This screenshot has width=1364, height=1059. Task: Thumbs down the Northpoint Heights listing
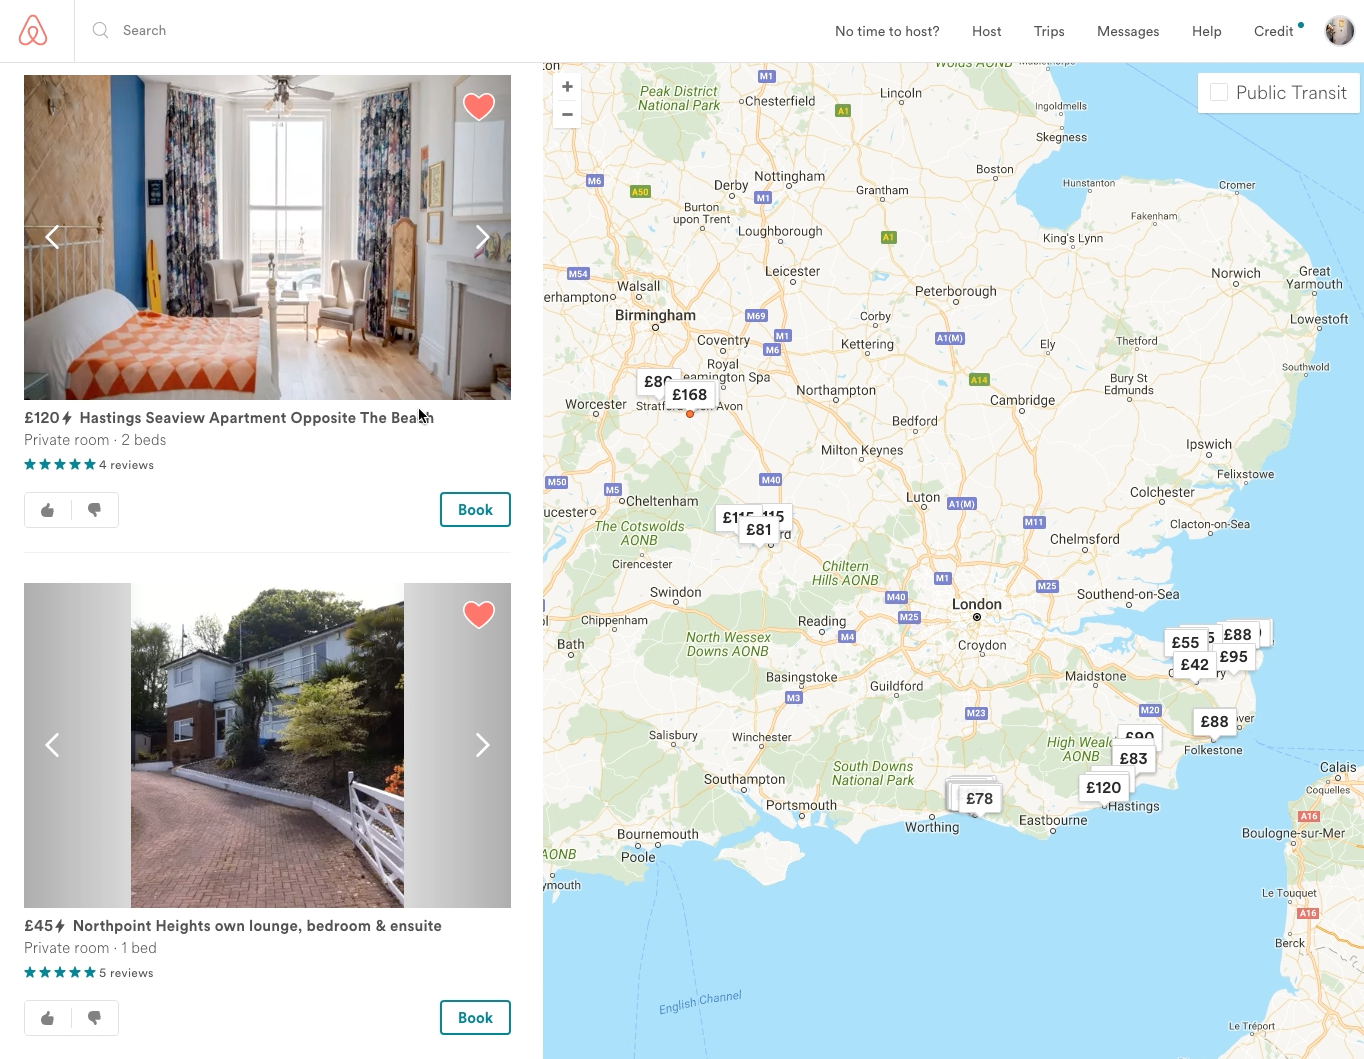(95, 1018)
